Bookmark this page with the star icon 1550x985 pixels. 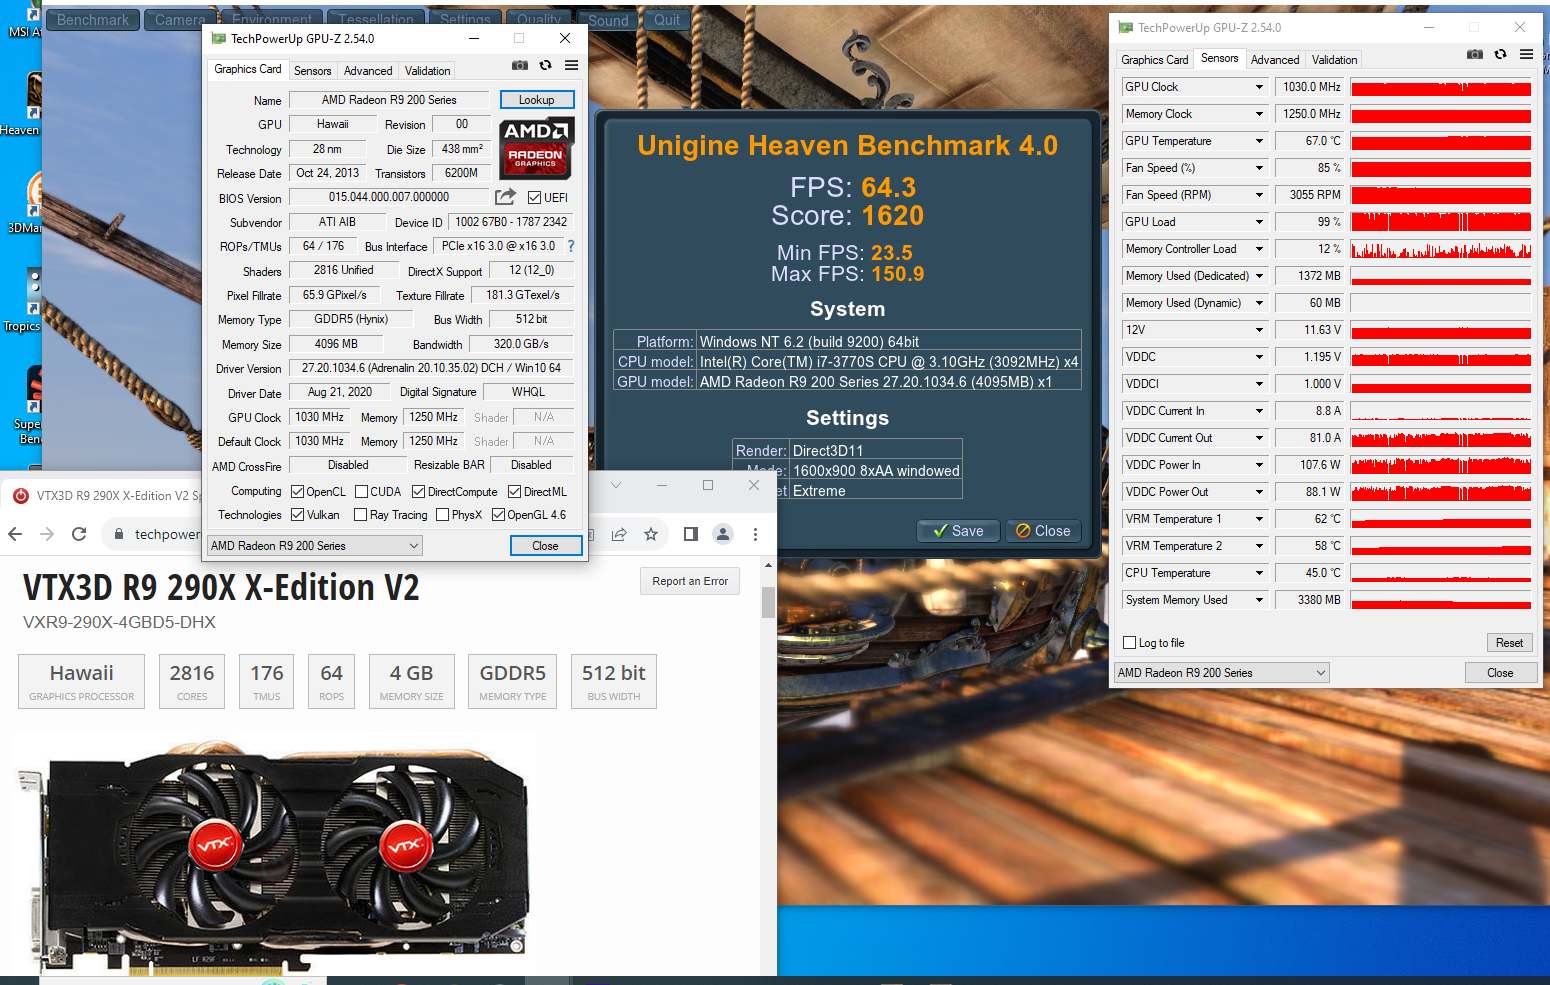click(x=651, y=534)
